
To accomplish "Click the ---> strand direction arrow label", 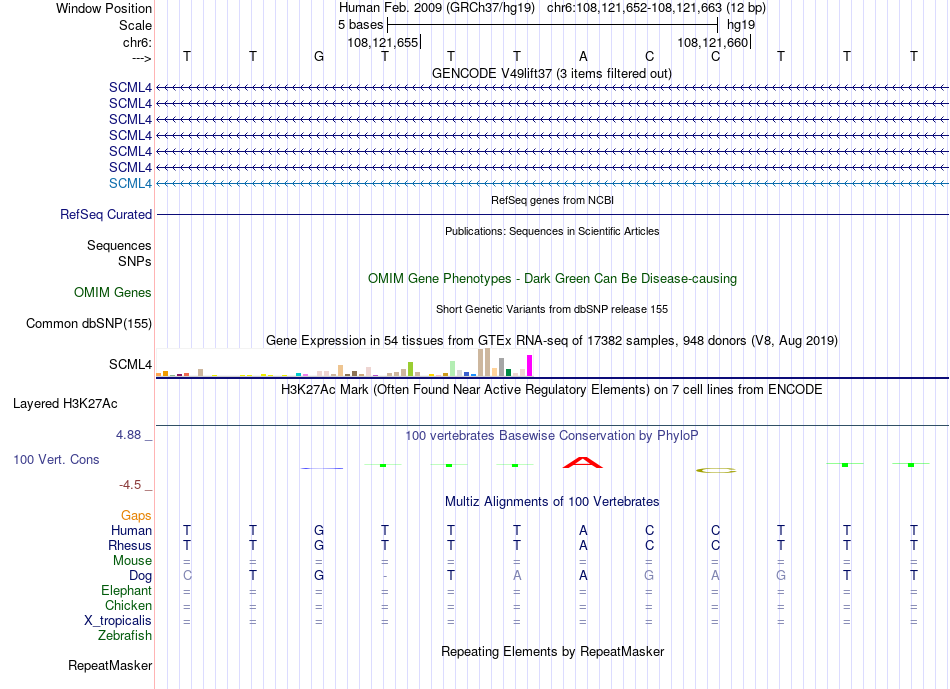I will (x=141, y=58).
